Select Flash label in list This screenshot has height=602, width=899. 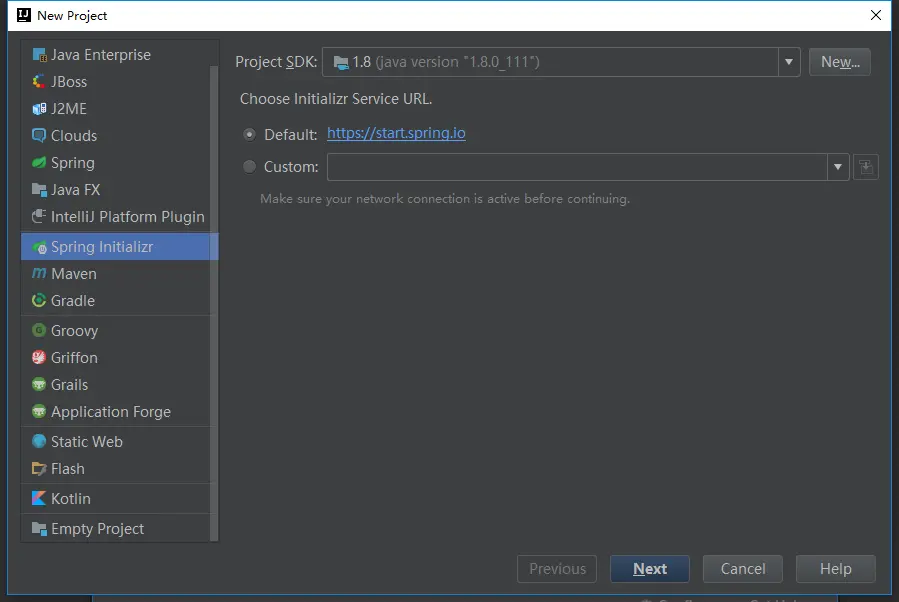tap(68, 469)
